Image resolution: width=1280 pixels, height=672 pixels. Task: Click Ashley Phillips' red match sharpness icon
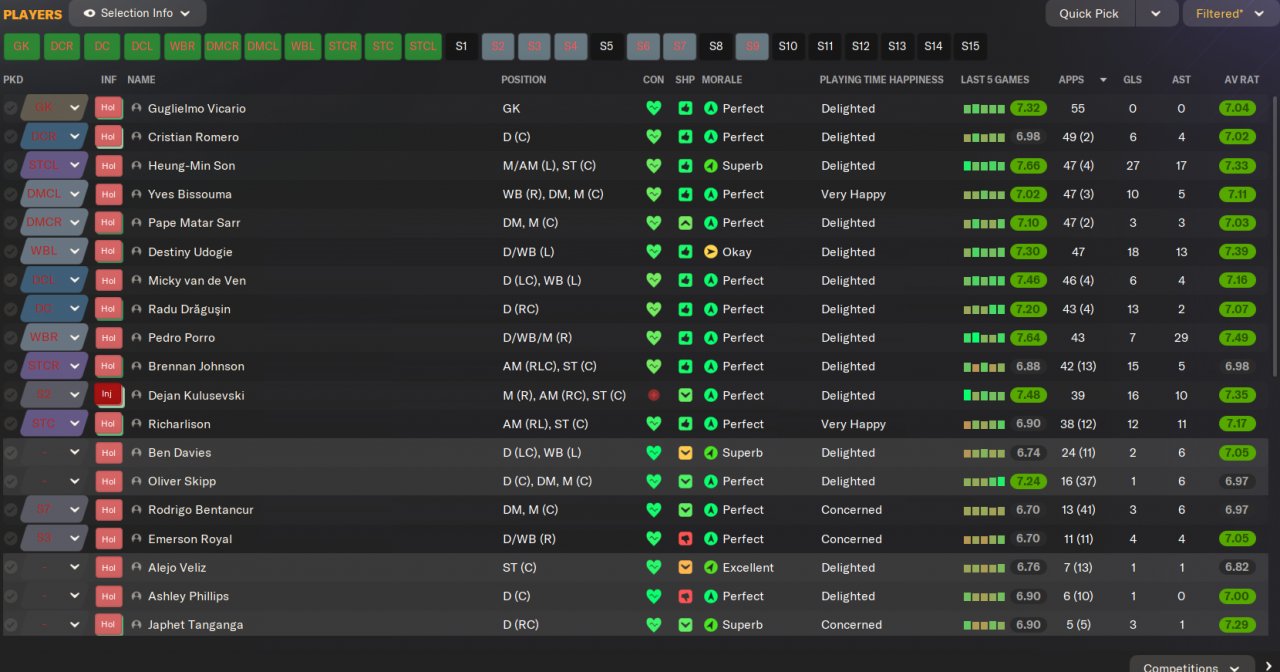point(685,596)
